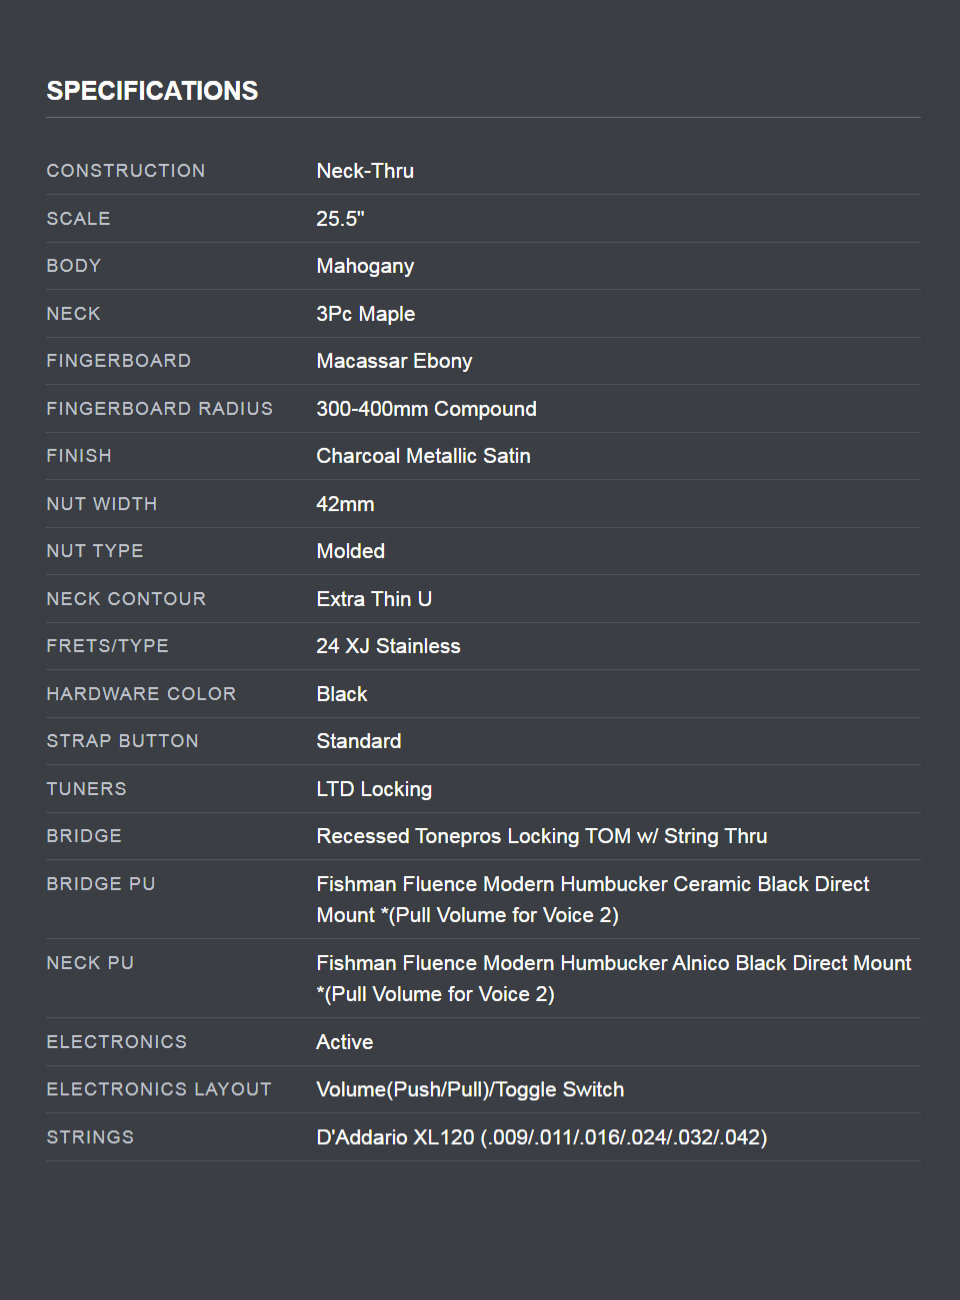Select the 300-400mm Compound radius value
The width and height of the screenshot is (960, 1300).
coord(426,409)
